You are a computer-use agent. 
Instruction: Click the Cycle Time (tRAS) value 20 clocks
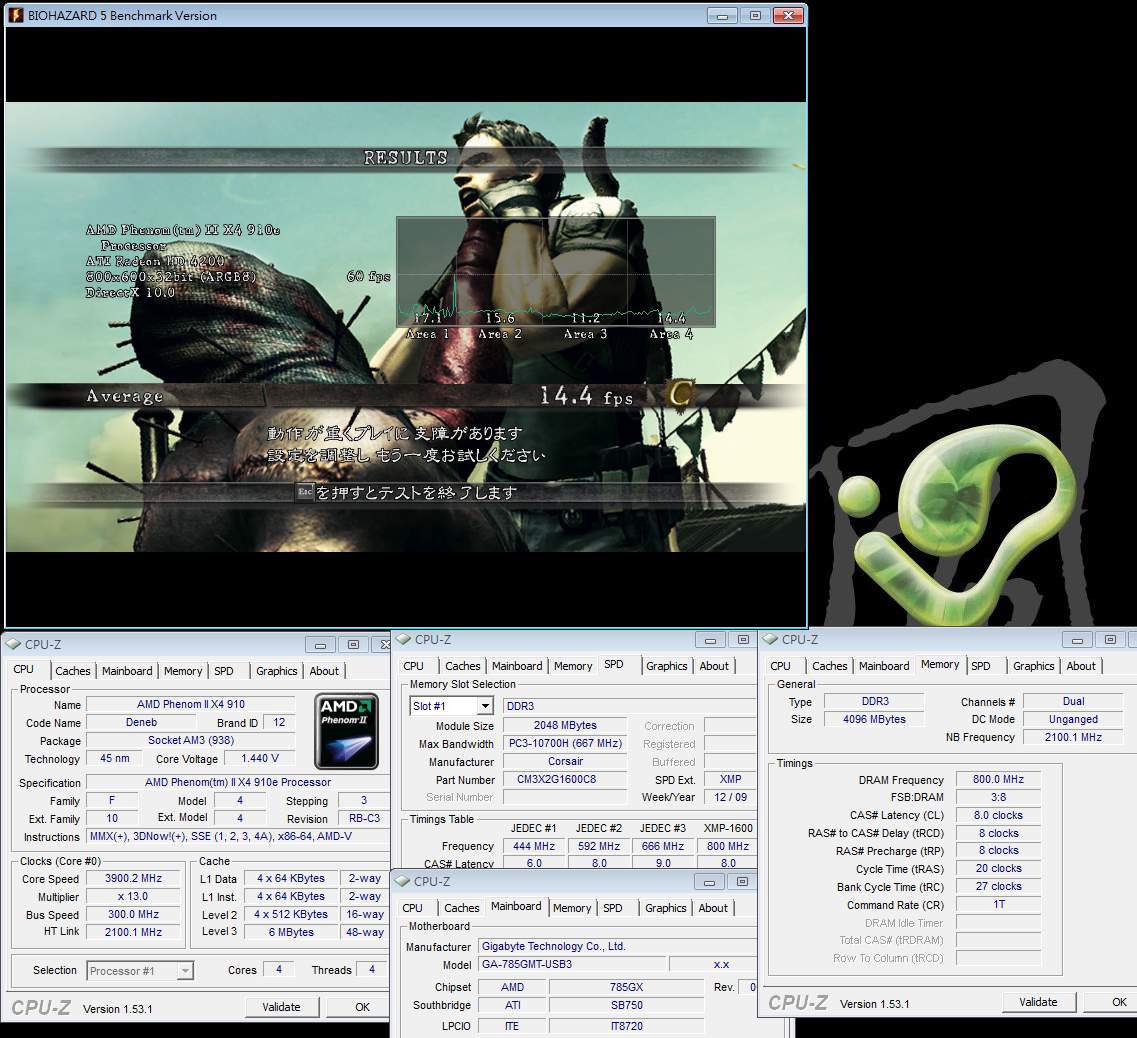pyautogui.click(x=998, y=868)
